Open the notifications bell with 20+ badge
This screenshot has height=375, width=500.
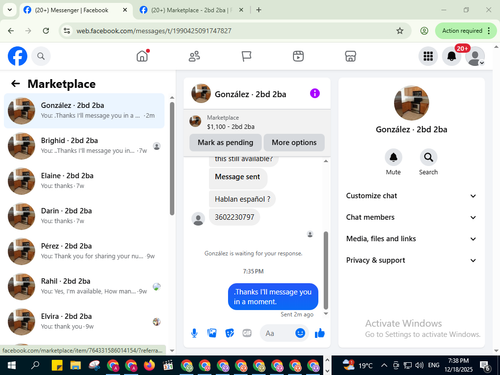tap(452, 56)
